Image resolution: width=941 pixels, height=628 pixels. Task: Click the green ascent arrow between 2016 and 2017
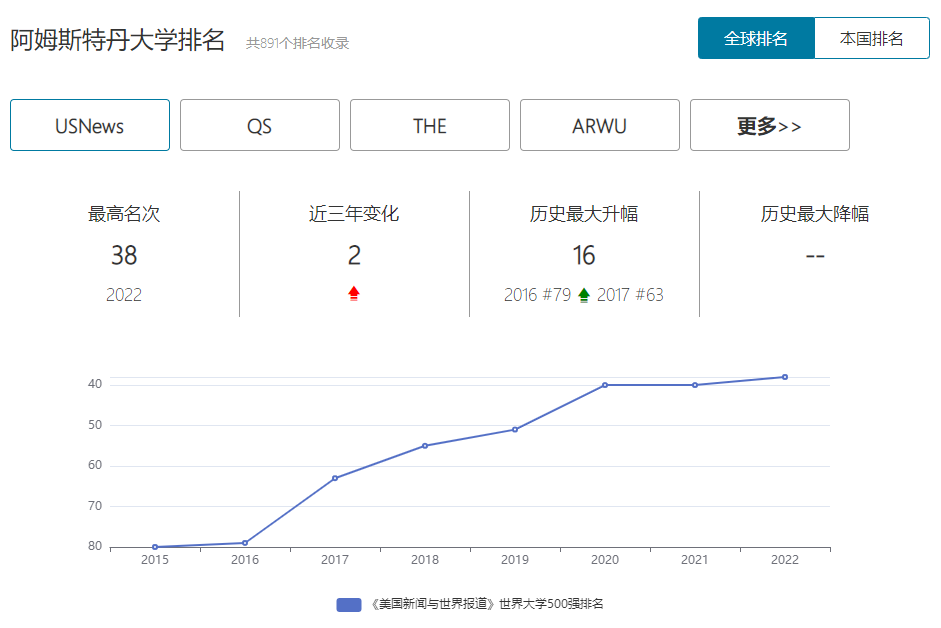click(x=585, y=294)
